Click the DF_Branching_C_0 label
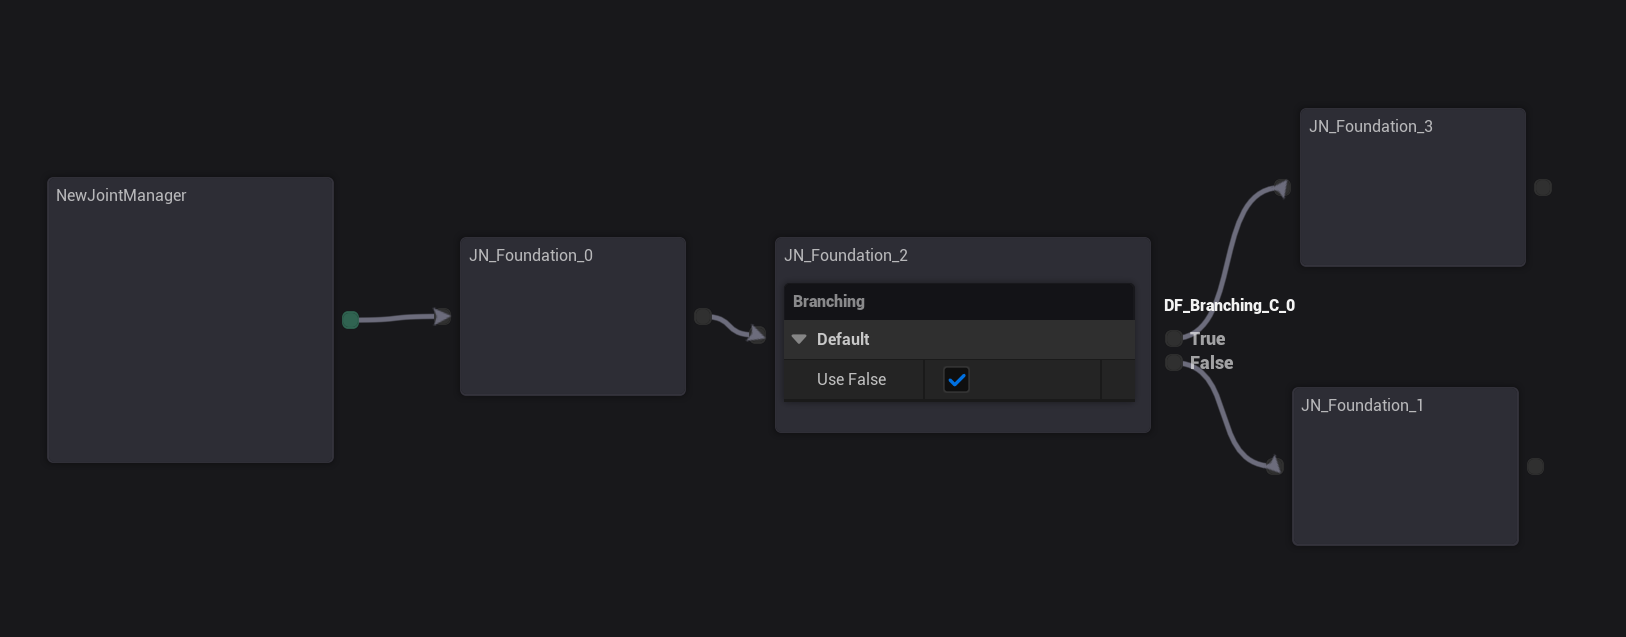This screenshot has height=637, width=1626. coord(1229,306)
